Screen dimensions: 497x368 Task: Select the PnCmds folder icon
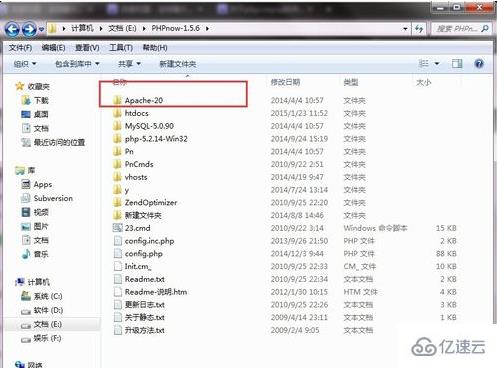117,164
